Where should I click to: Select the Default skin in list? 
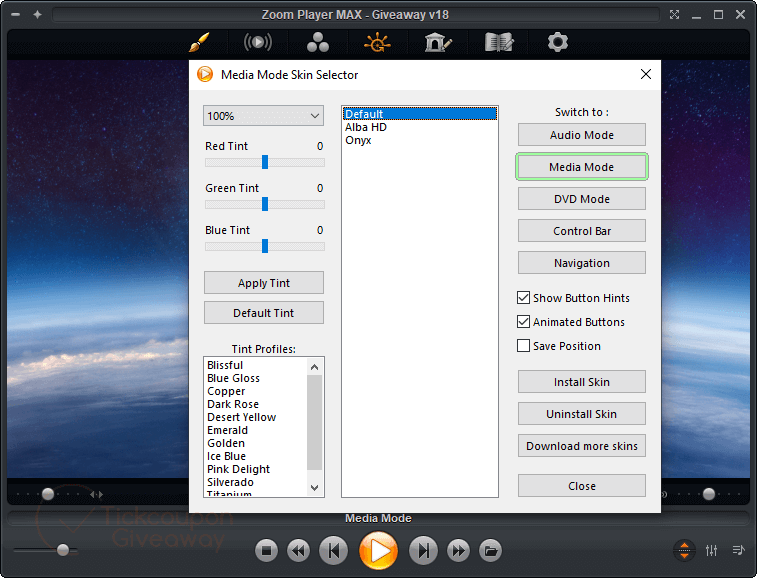[420, 114]
